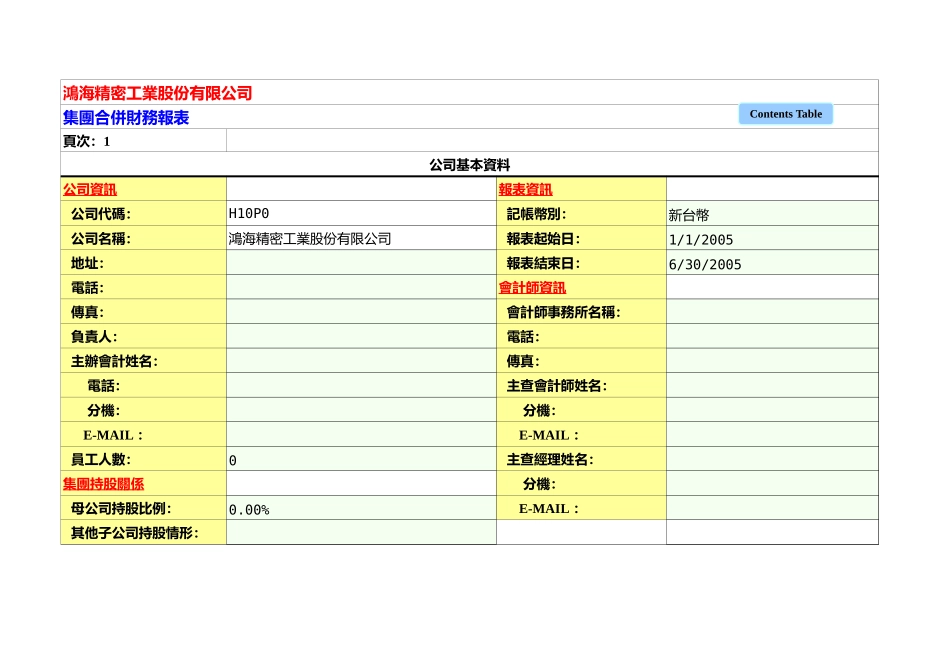Viewport: 950px width, 672px height.
Task: Select the 主辦會計姓名 label
Action: (x=114, y=361)
